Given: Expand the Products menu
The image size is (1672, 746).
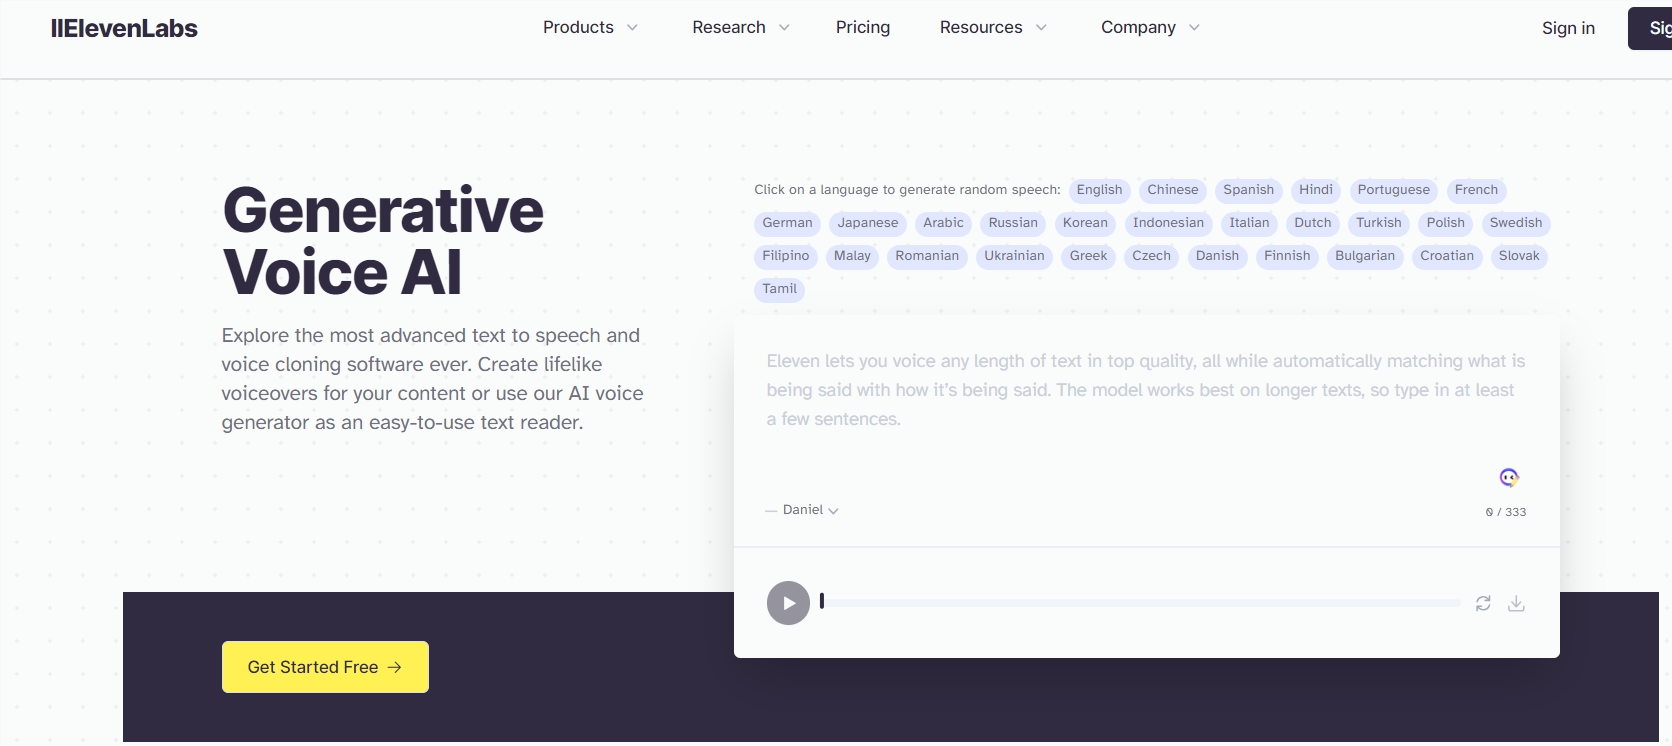Looking at the screenshot, I should 590,27.
